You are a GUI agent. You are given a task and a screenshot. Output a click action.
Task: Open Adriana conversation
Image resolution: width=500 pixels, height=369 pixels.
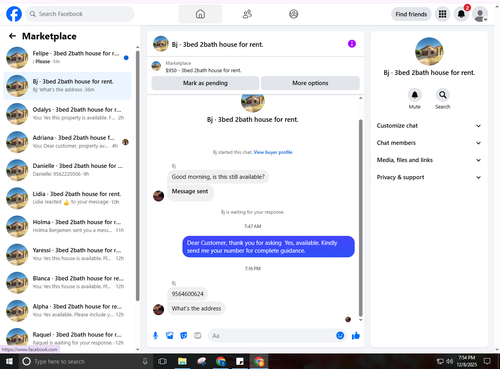tap(67, 142)
